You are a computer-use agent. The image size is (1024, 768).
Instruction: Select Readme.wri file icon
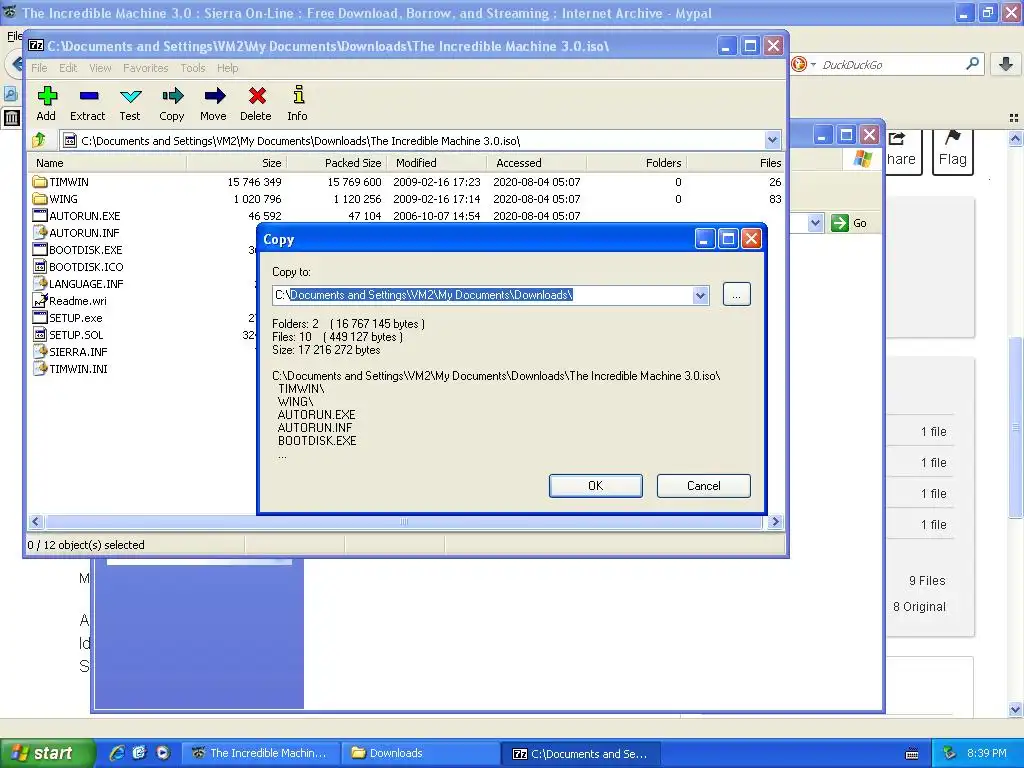[40, 300]
